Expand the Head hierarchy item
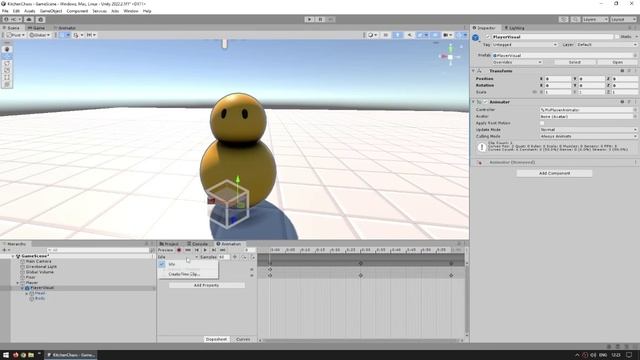The height and width of the screenshot is (360, 640). pyautogui.click(x=27, y=293)
